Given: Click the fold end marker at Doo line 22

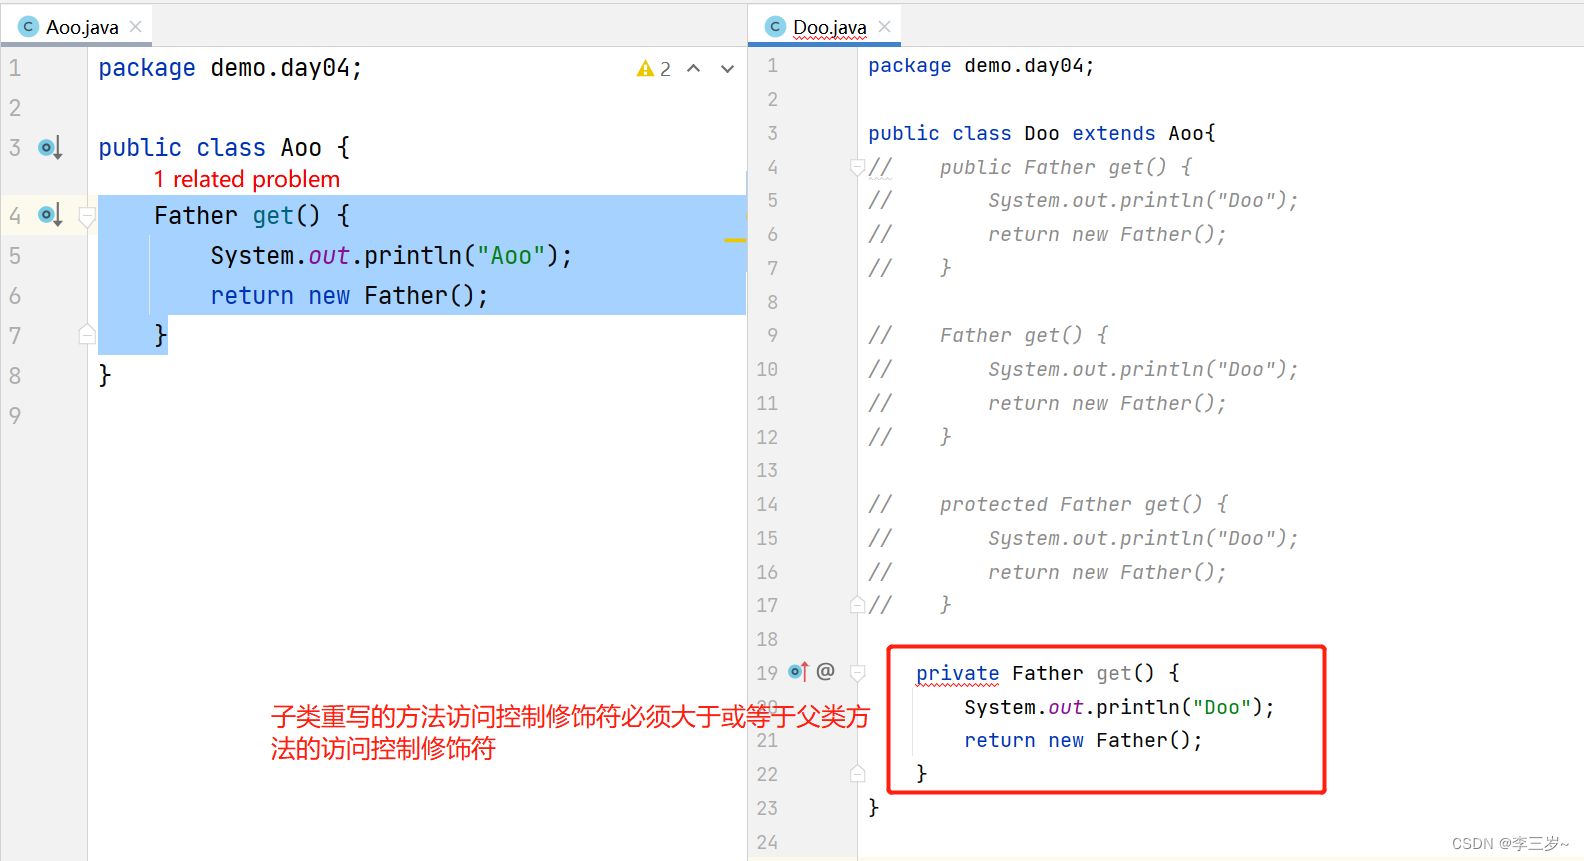Looking at the screenshot, I should [x=857, y=773].
